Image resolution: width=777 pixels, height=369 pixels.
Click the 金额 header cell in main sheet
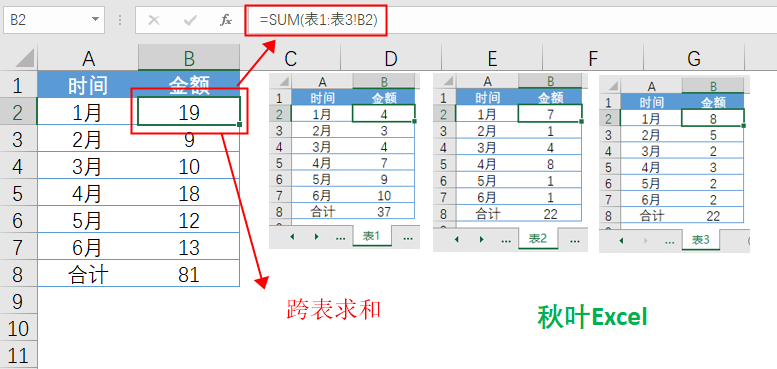pyautogui.click(x=189, y=85)
